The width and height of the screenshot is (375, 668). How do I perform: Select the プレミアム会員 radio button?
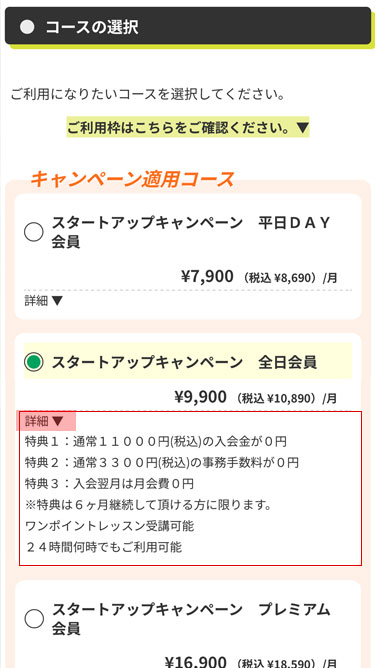(34, 619)
